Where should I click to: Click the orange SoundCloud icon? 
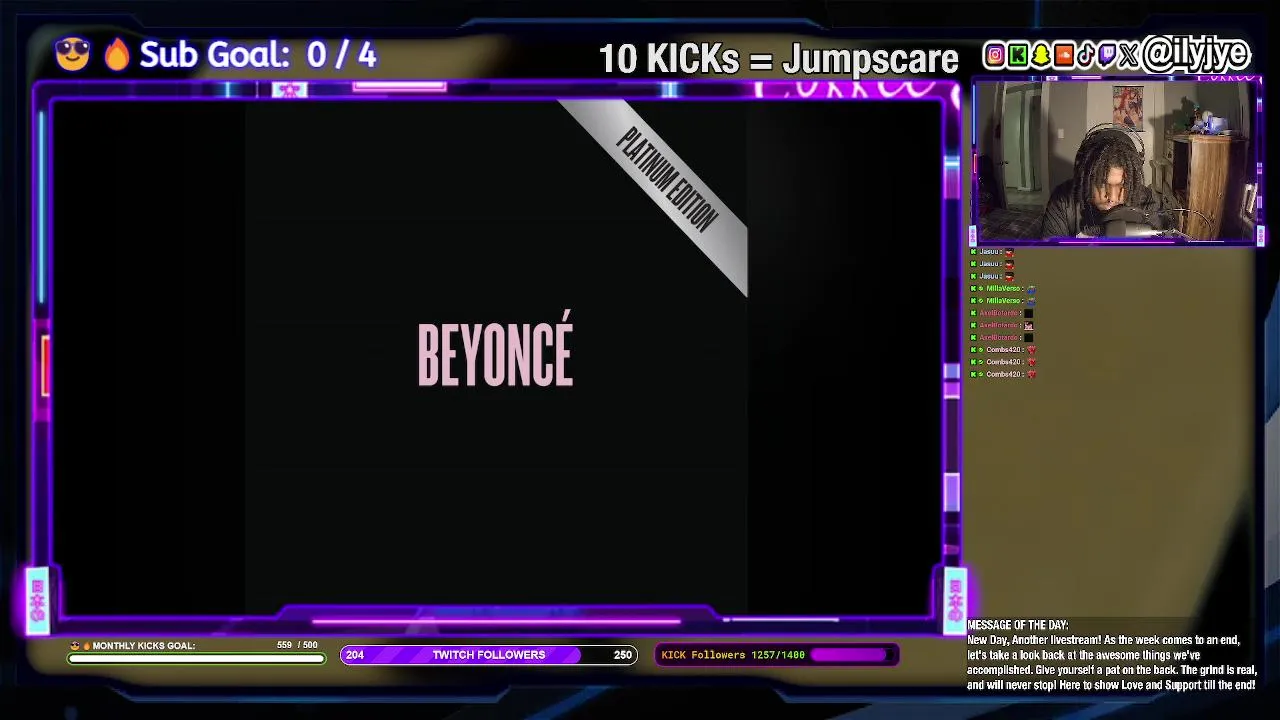(x=1064, y=55)
